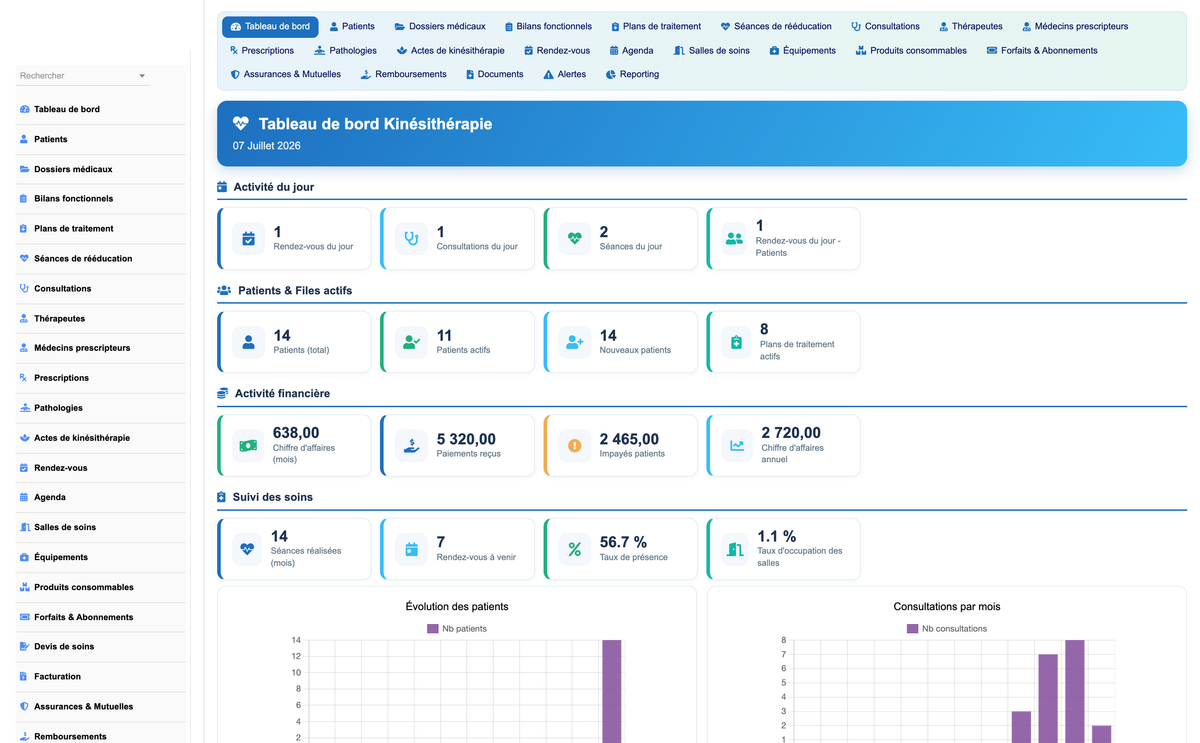Open Équipements in the sidebar
The width and height of the screenshot is (1200, 743).
[x=101, y=557]
